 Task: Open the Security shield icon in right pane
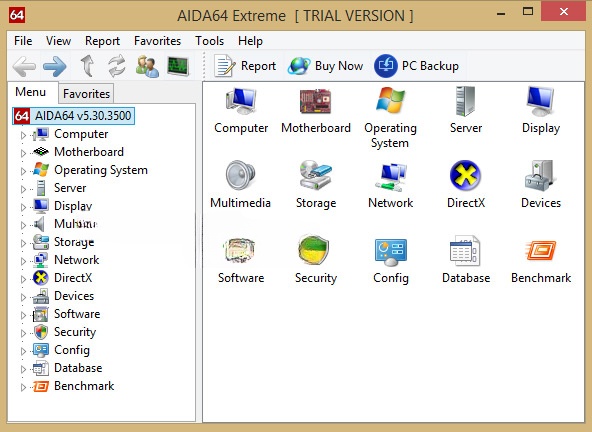[313, 249]
